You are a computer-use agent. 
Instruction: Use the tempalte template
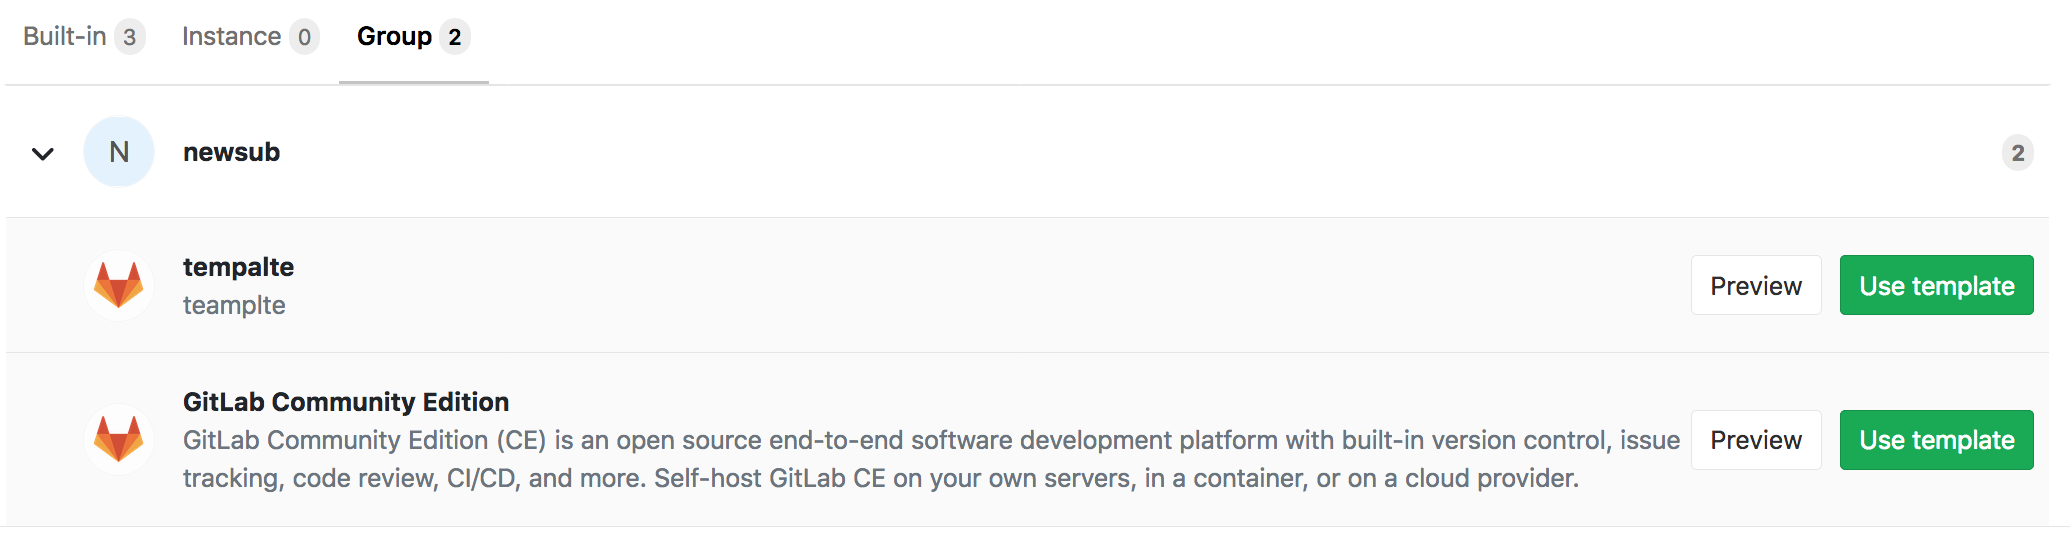(x=1936, y=286)
